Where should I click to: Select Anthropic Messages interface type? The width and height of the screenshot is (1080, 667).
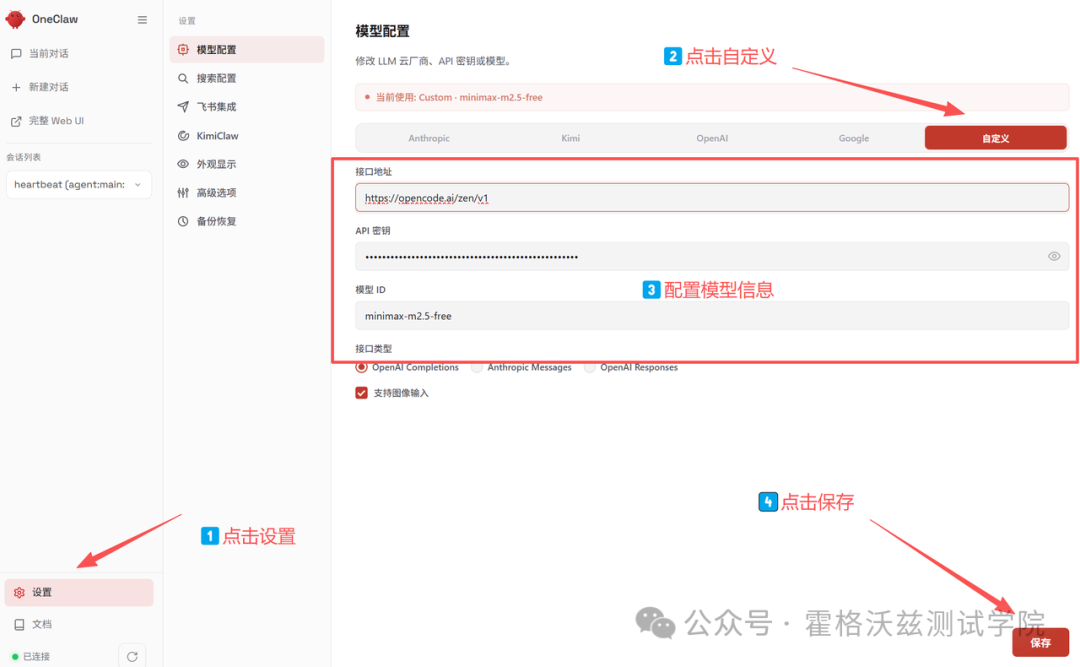pos(522,367)
